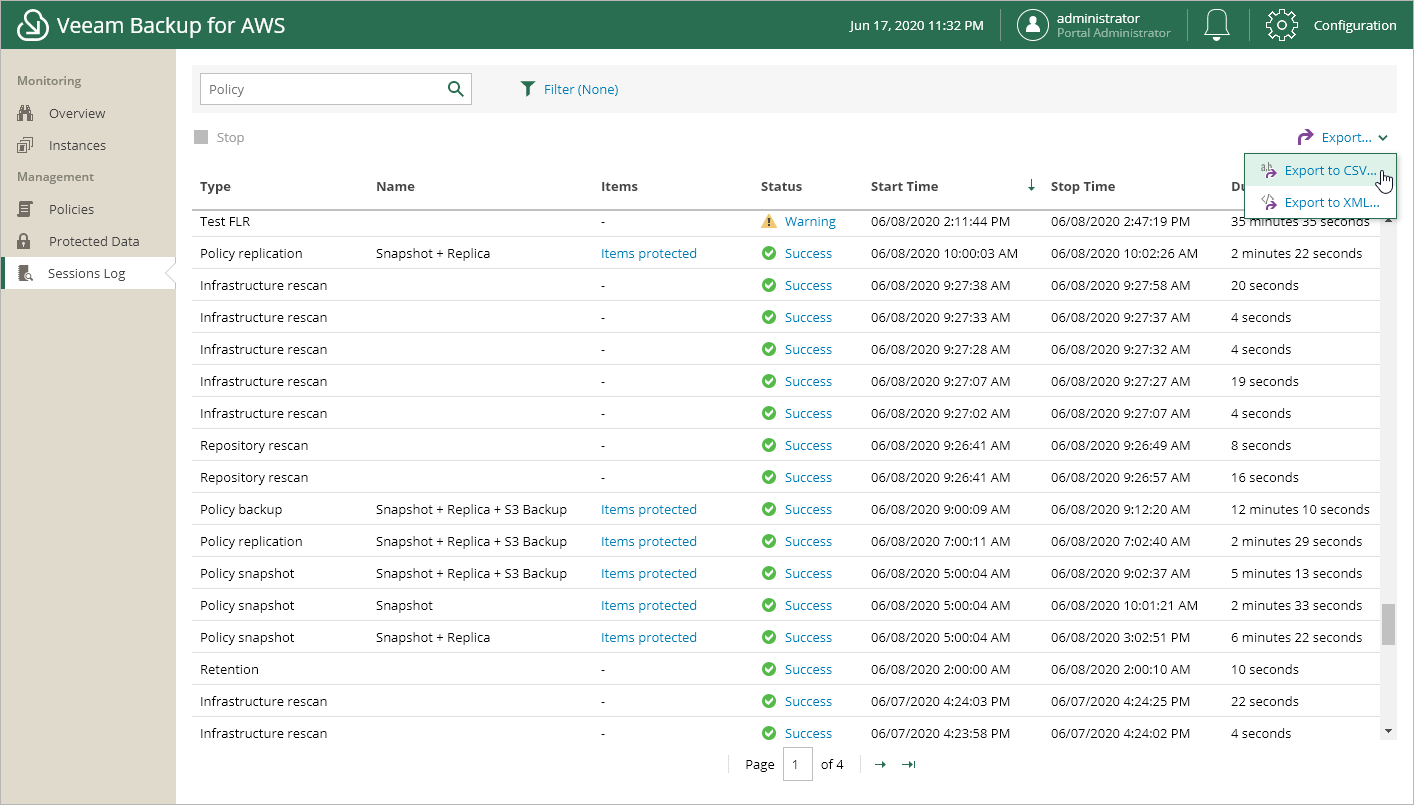Choose Export to CSV menu item
The height and width of the screenshot is (805, 1414).
point(1320,170)
